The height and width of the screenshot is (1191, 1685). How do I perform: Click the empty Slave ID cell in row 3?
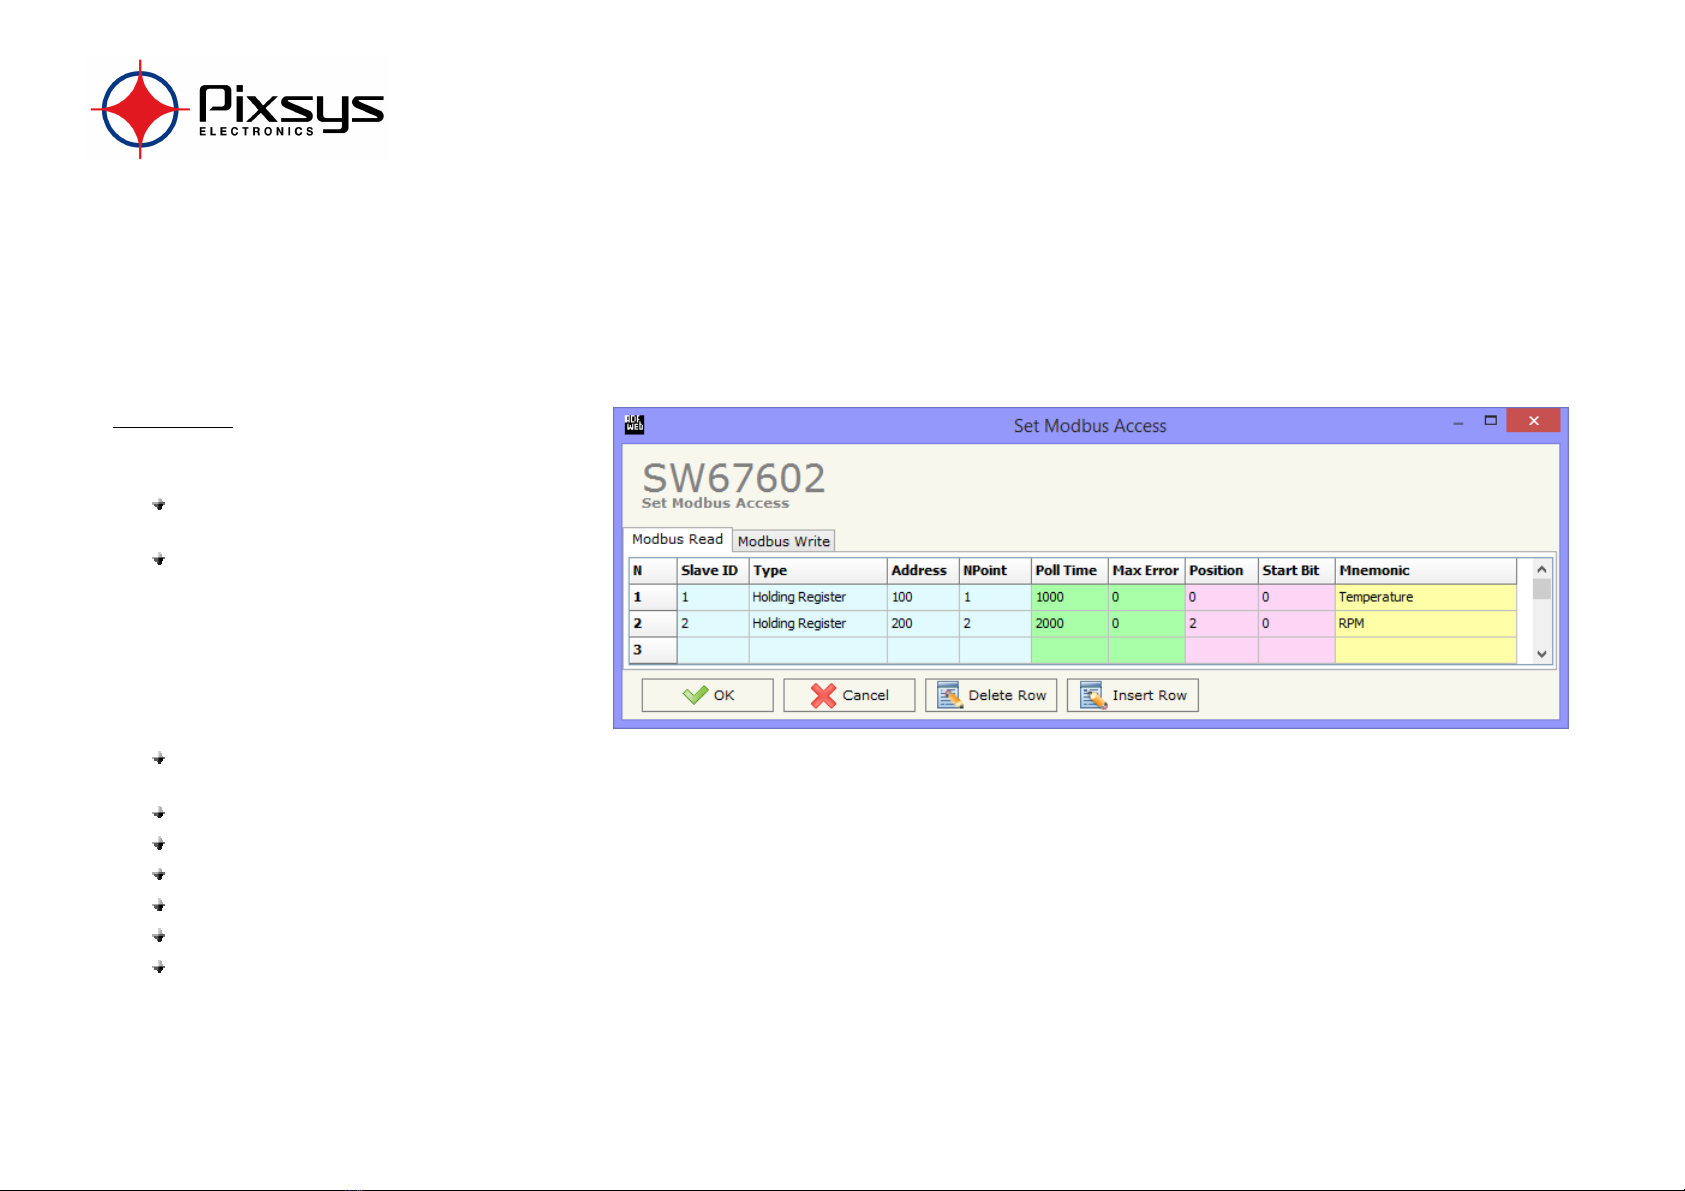(x=713, y=649)
